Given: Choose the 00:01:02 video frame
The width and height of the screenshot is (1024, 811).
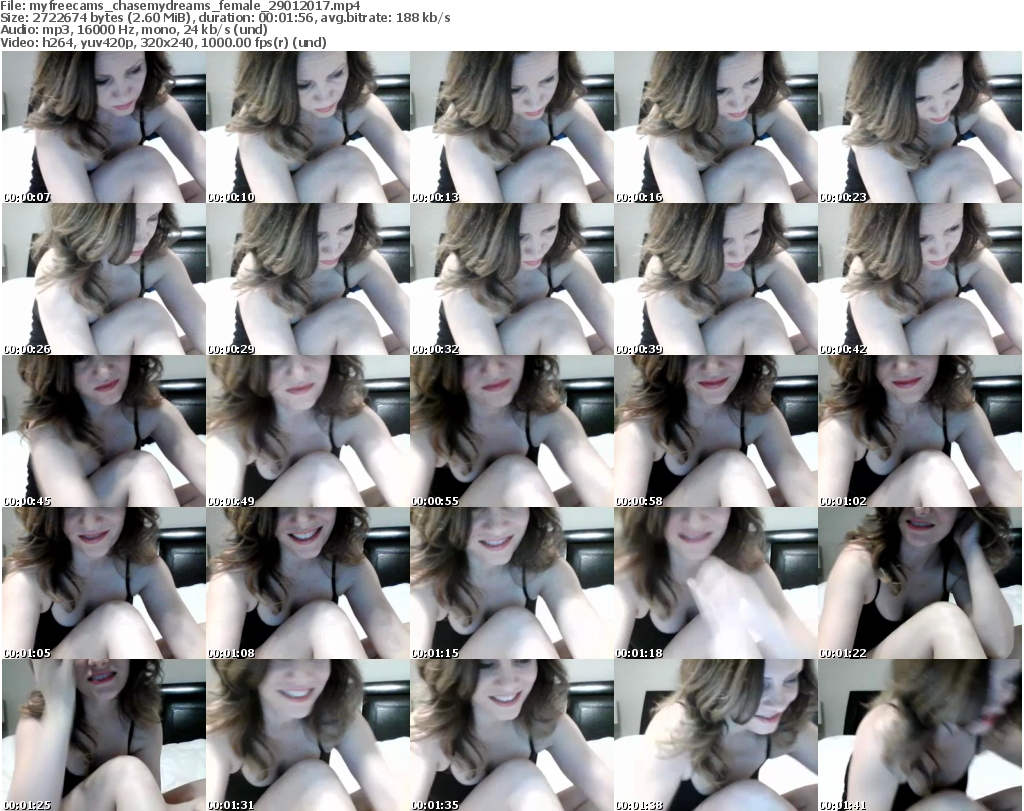Looking at the screenshot, I should (920, 431).
